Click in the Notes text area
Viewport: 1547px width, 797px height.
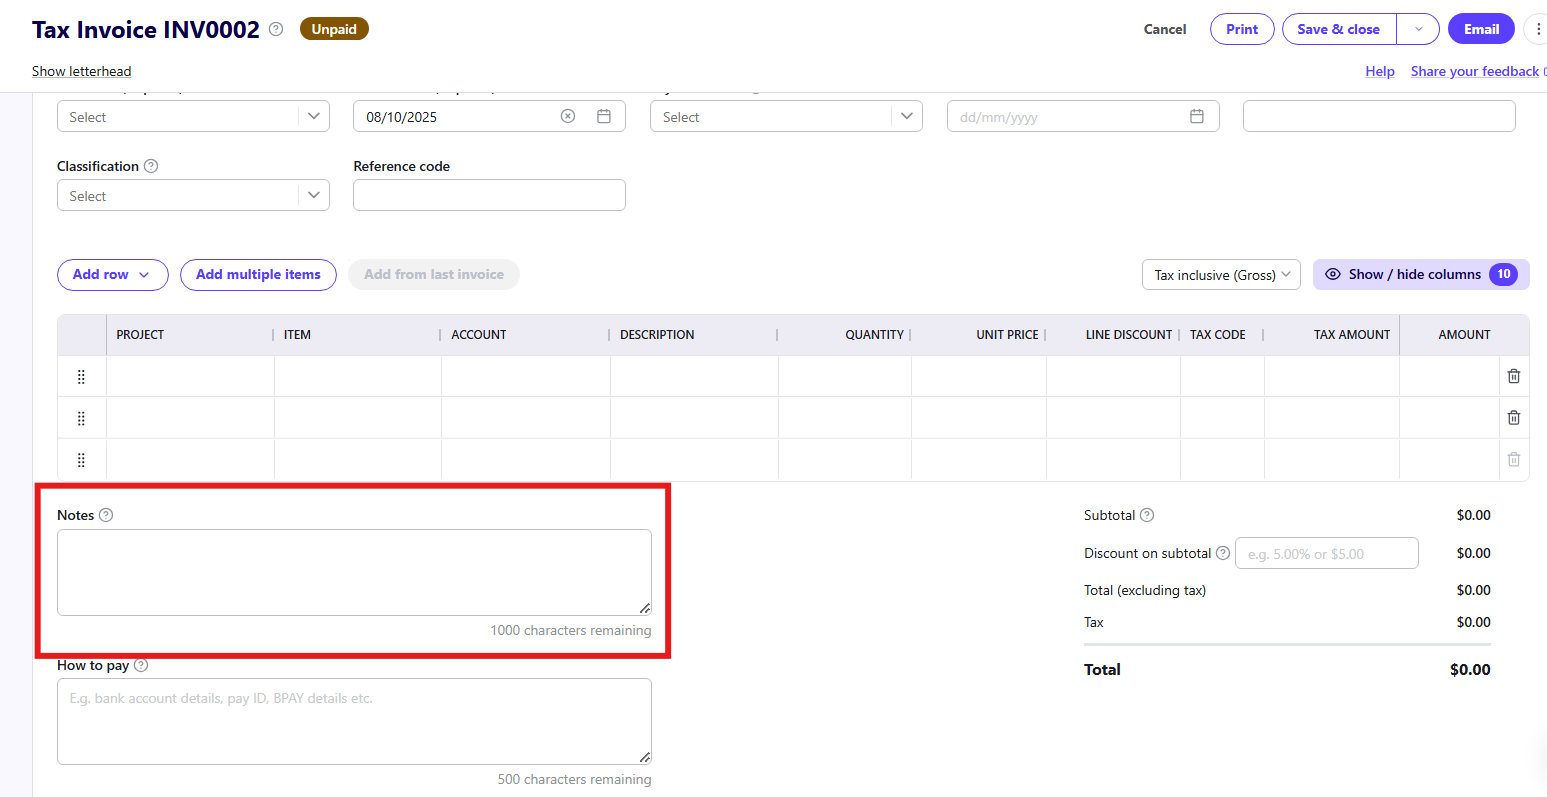coord(354,572)
